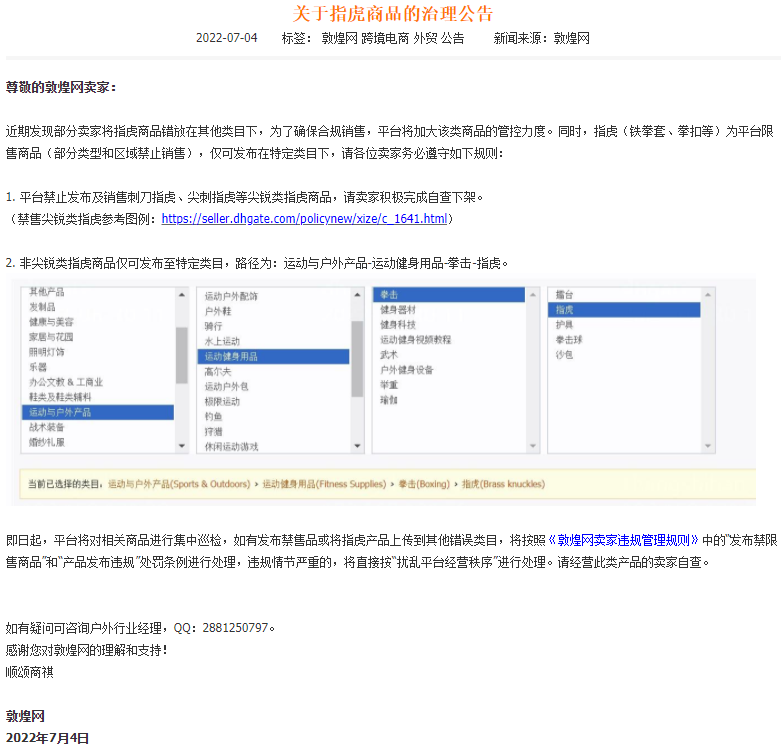Click scrollbar thumb in first category list
This screenshot has height=745, width=781.
(182, 355)
